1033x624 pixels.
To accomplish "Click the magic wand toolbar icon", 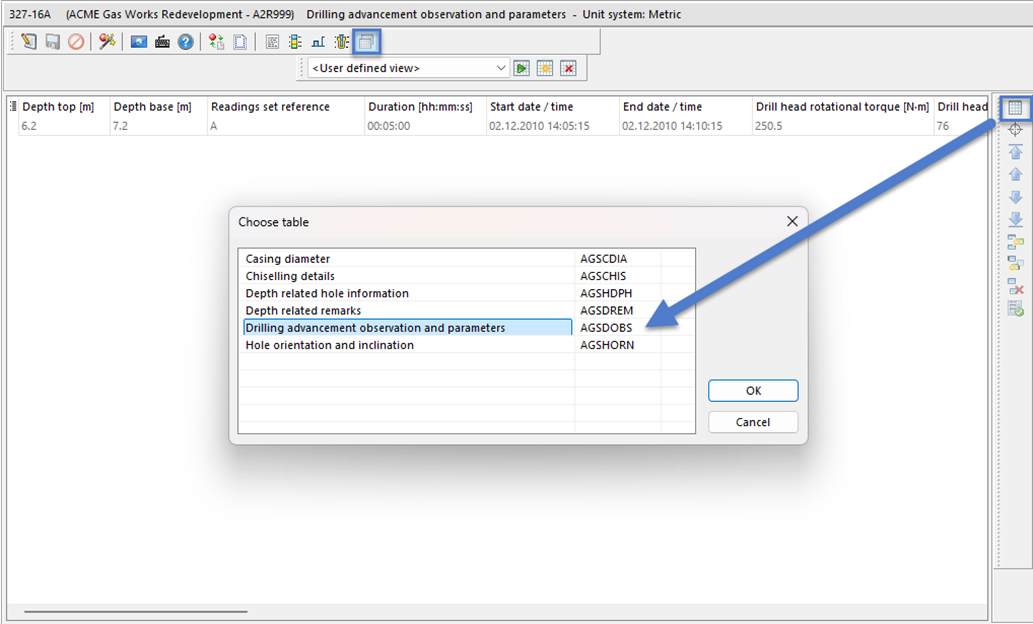I will point(107,42).
